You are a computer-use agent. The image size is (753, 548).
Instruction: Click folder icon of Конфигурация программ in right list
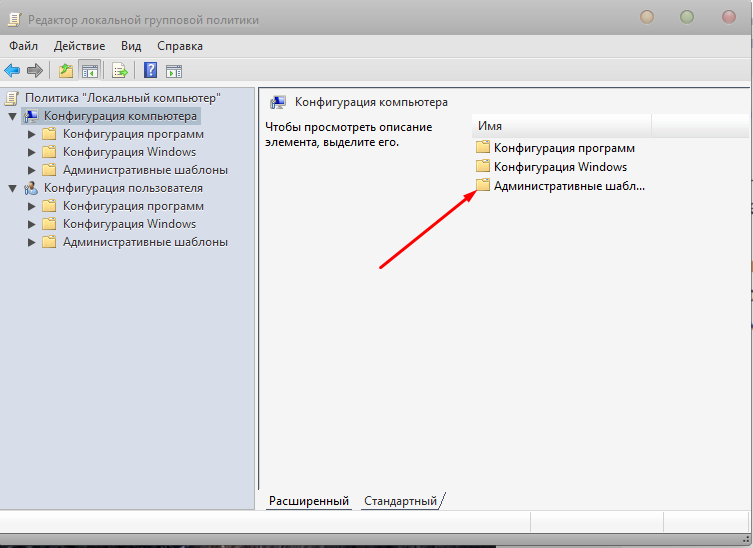point(483,147)
